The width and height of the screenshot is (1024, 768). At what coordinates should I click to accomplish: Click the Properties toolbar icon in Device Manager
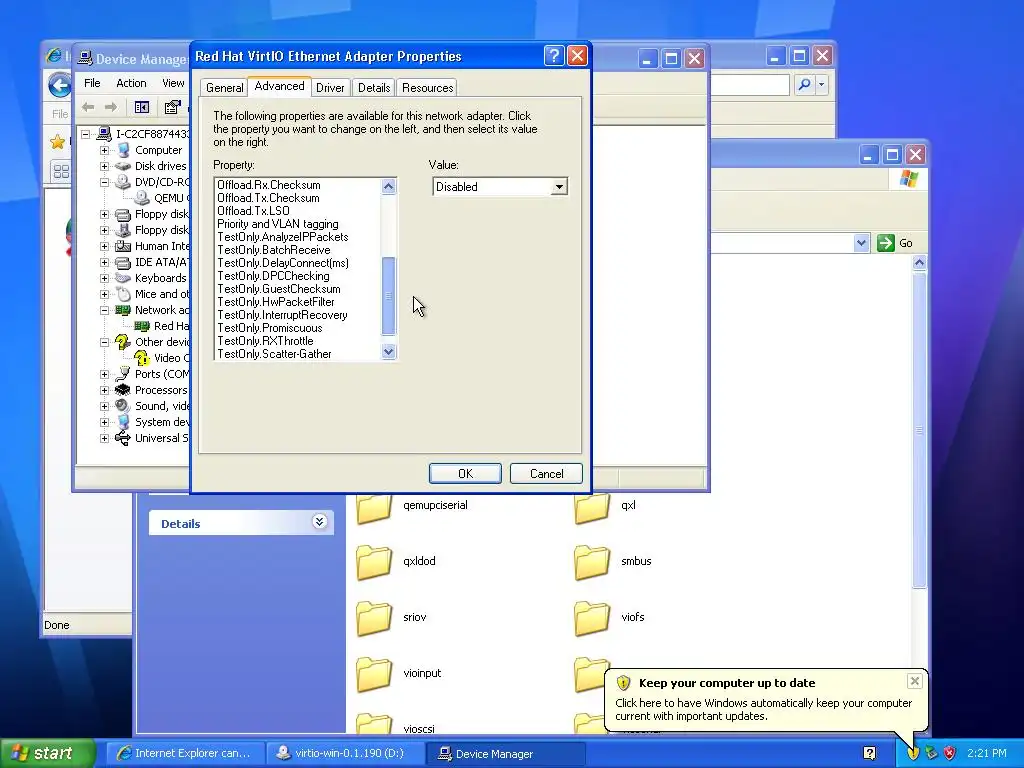[172, 107]
